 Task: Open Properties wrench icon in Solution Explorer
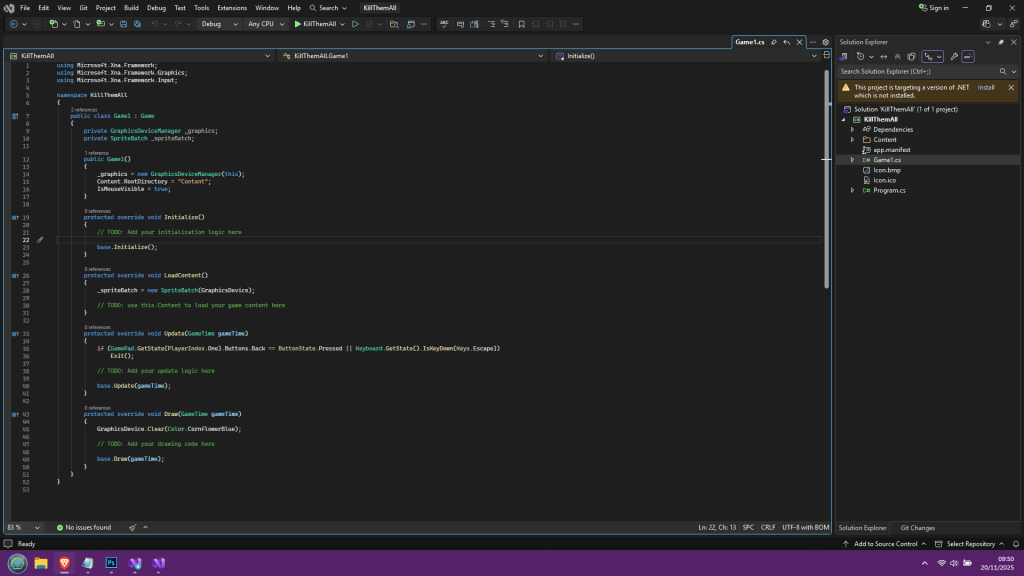click(x=954, y=57)
